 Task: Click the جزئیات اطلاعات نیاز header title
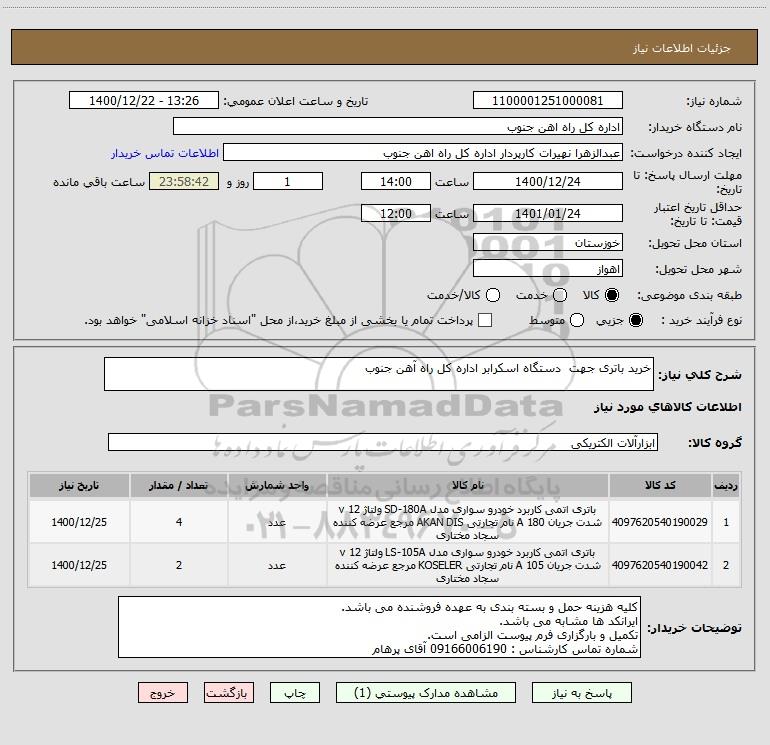681,48
